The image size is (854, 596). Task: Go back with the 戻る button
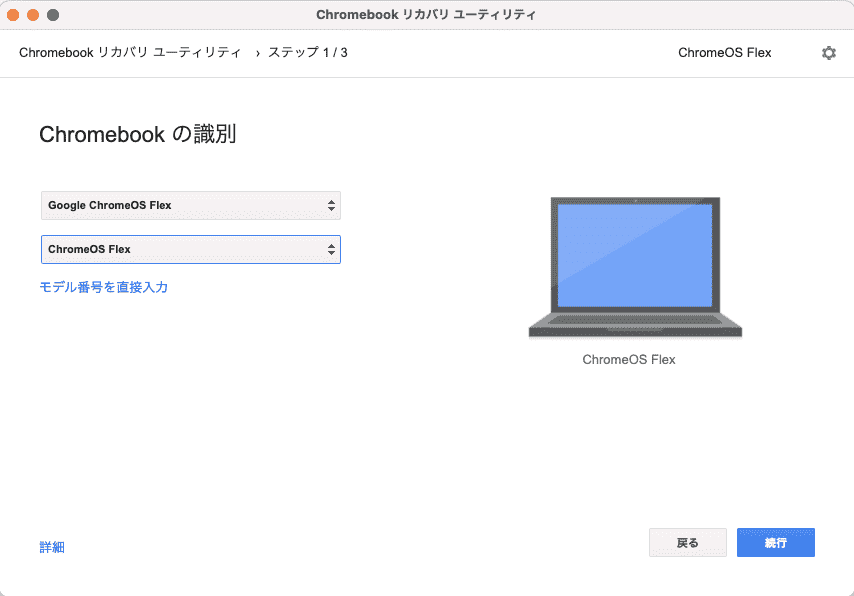click(x=687, y=543)
